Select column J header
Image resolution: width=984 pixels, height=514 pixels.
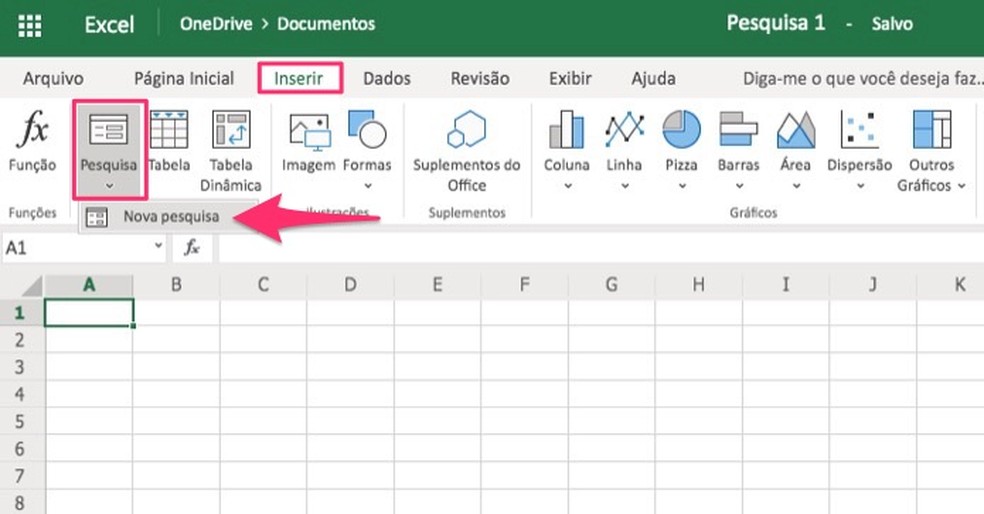pyautogui.click(x=872, y=285)
